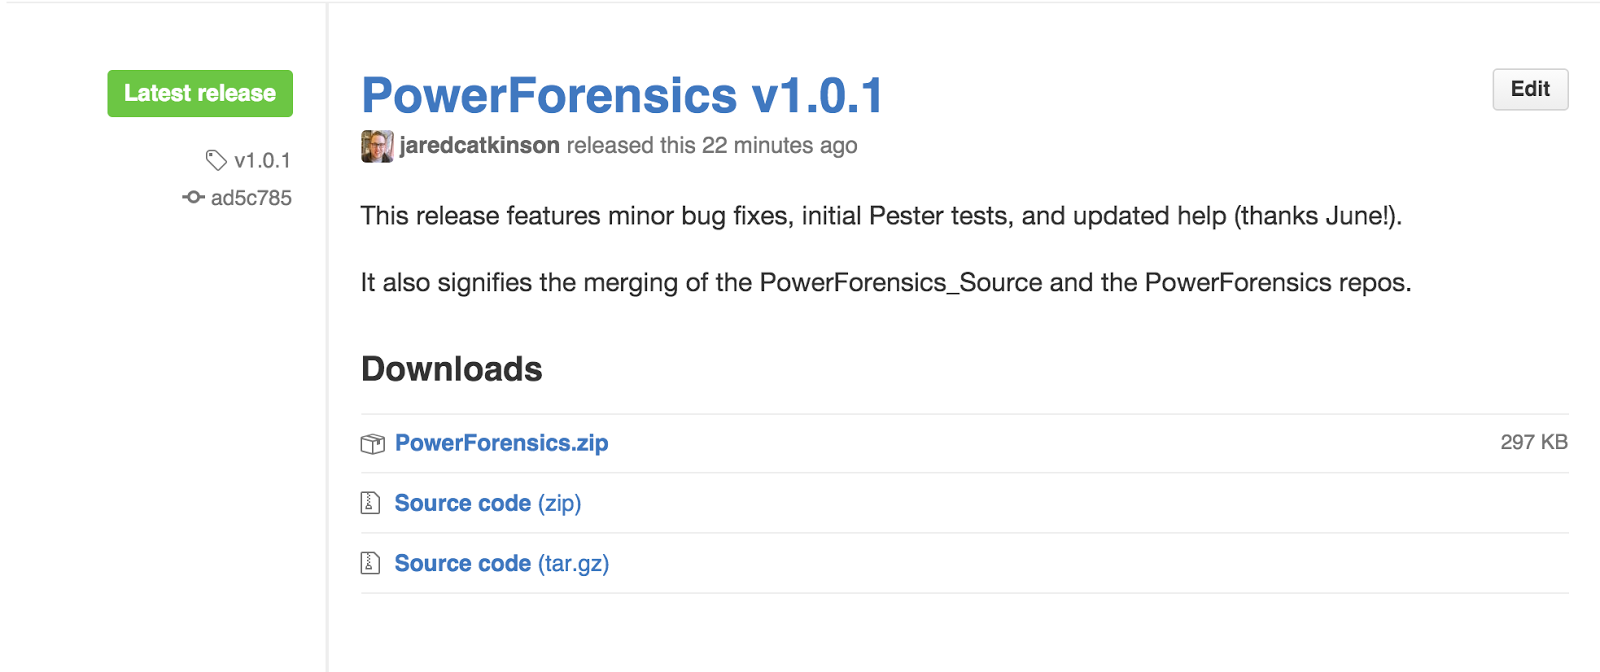Click the 297 KB file size

point(1533,442)
